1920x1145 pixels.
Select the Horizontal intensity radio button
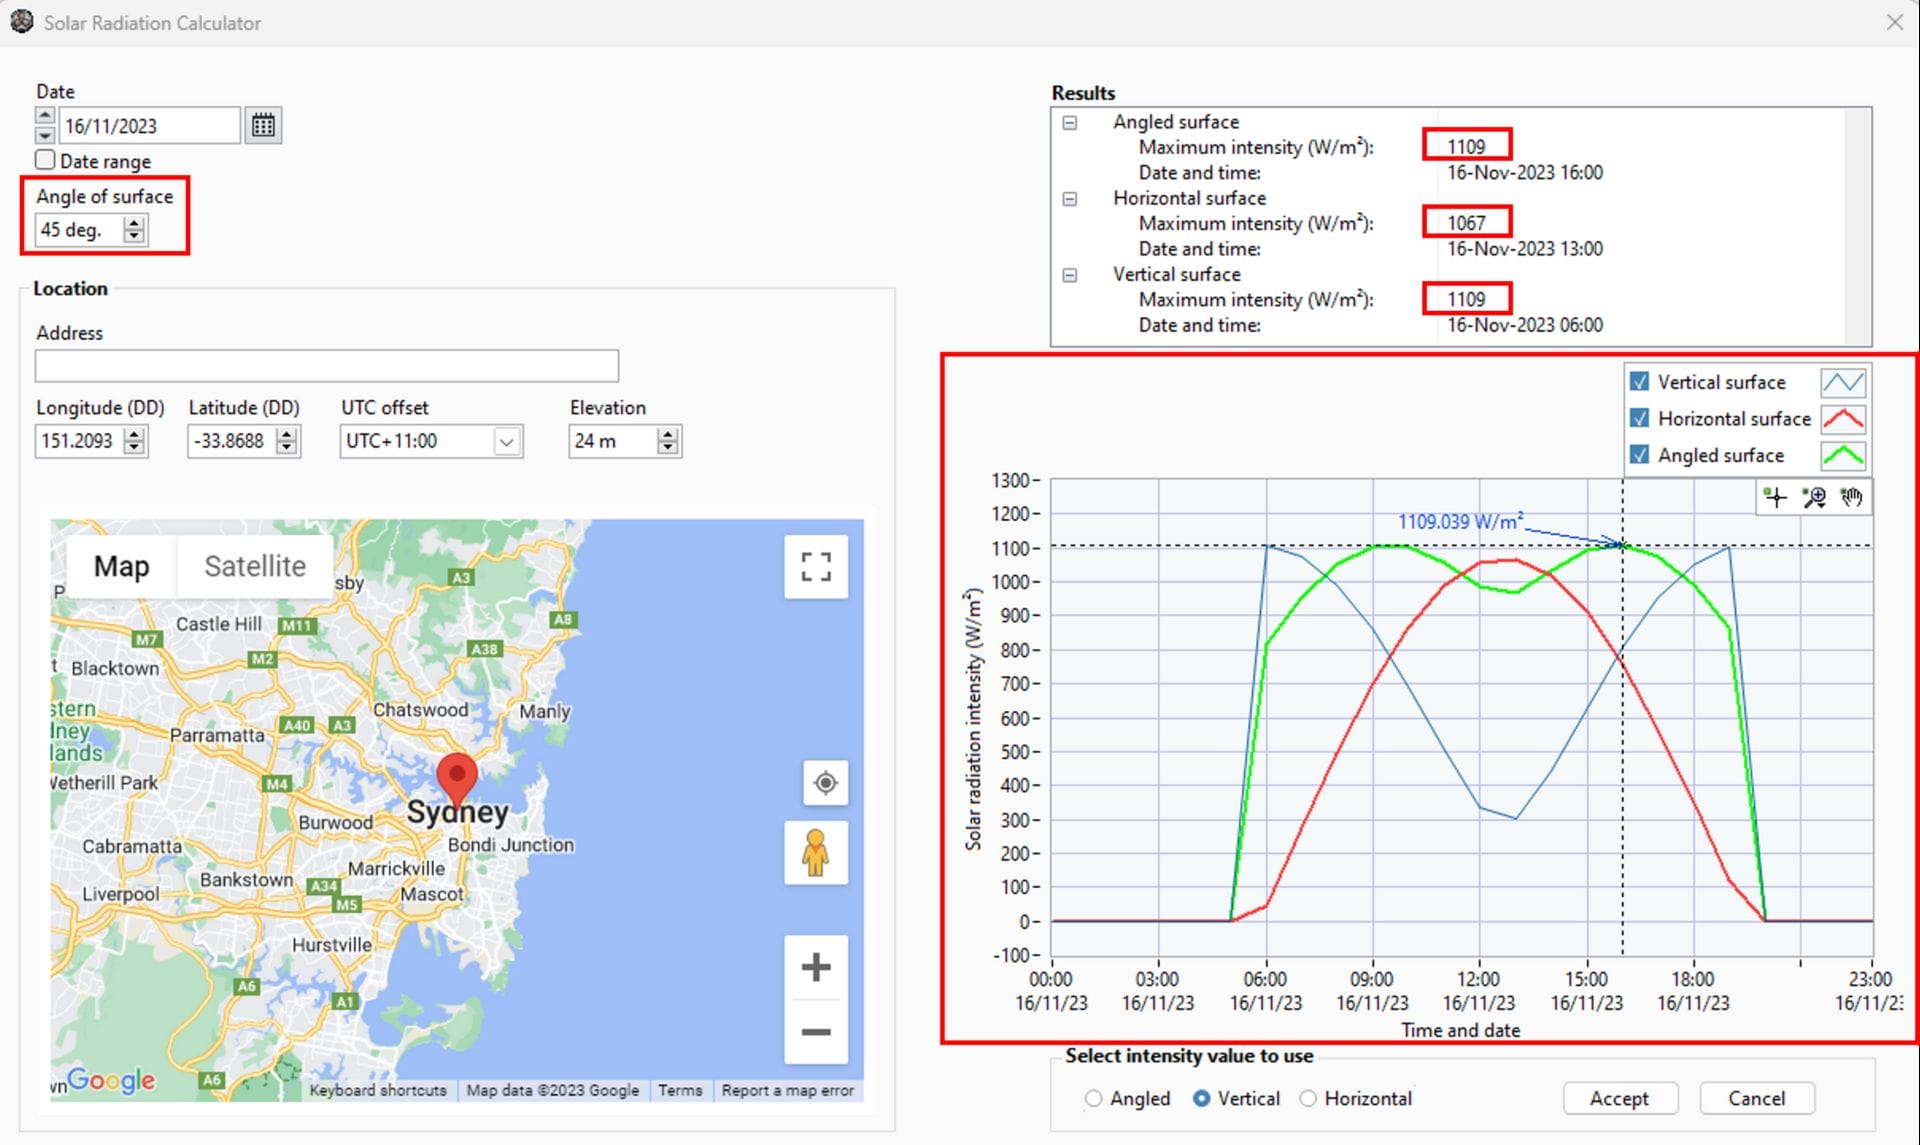pos(1308,1098)
